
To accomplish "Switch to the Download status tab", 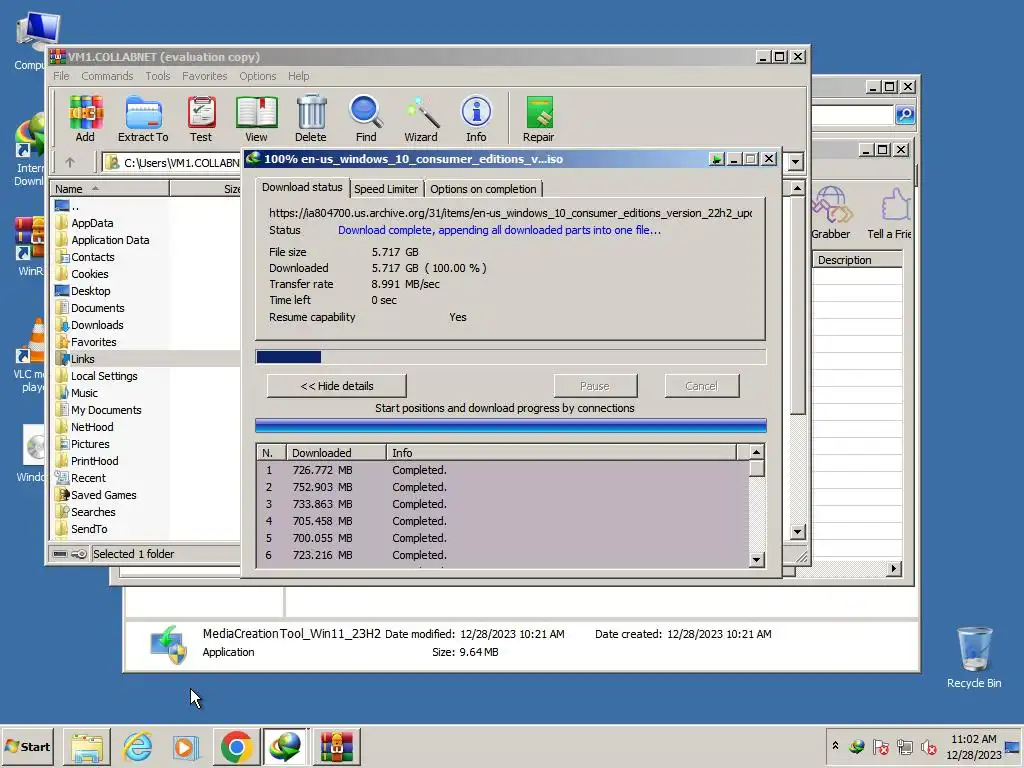I will coord(302,187).
